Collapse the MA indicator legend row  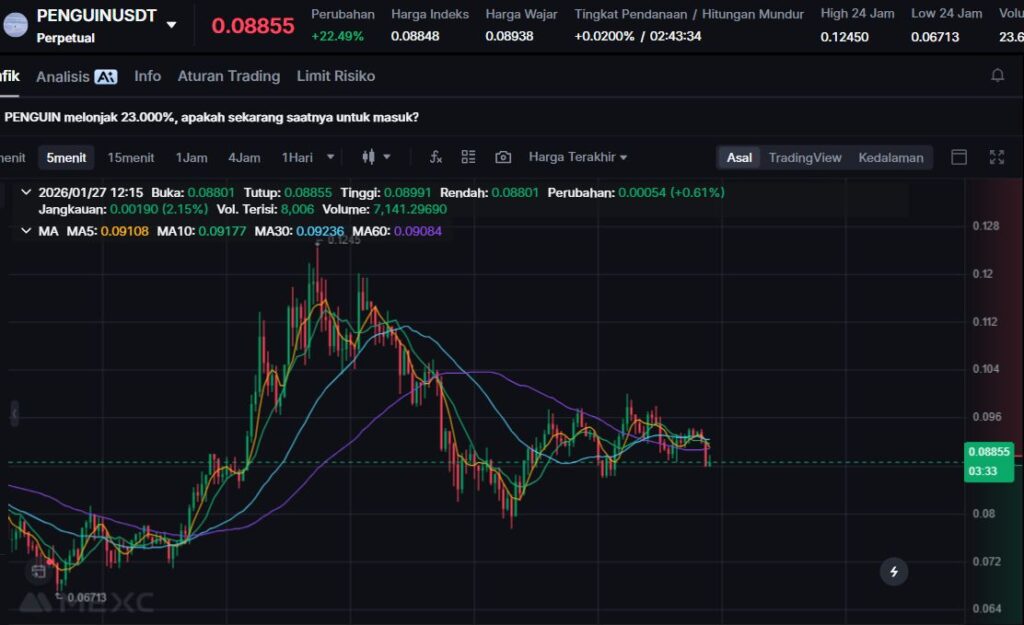coord(26,231)
